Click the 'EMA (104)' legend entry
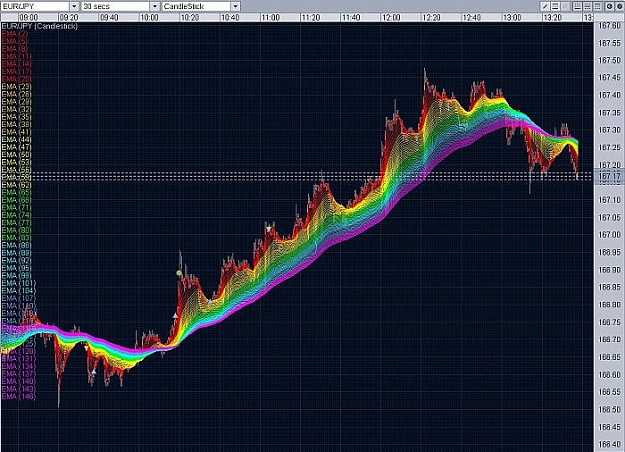The height and width of the screenshot is (452, 625). (x=18, y=291)
